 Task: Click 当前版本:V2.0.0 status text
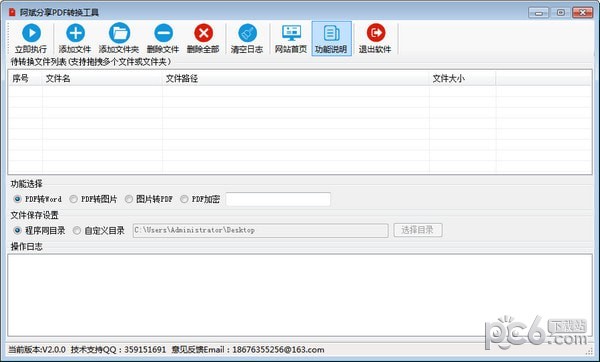coord(37,349)
